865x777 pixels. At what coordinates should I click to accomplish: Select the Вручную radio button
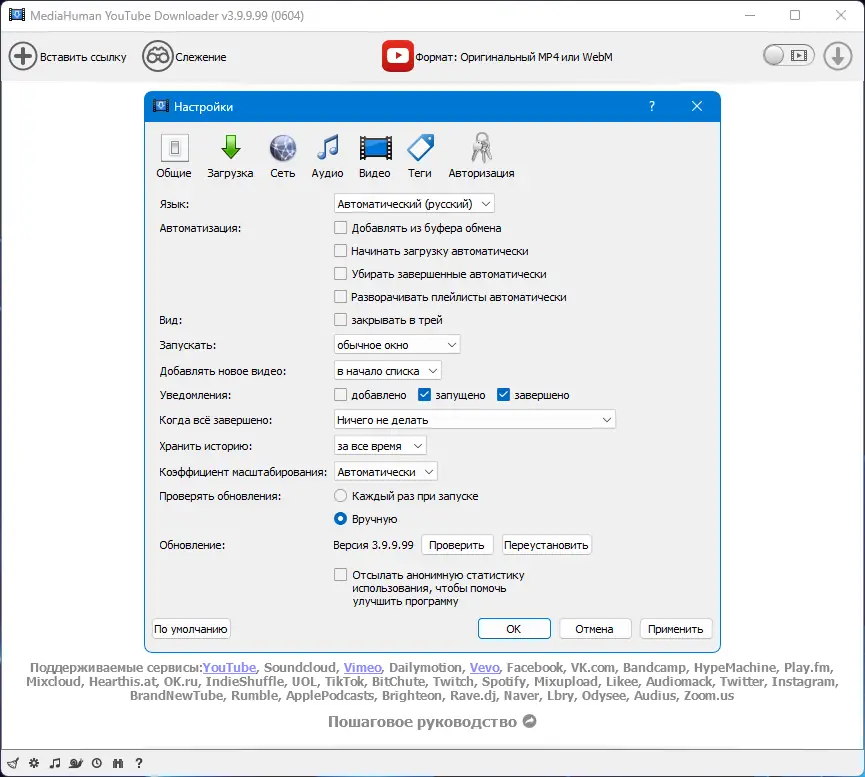[x=340, y=519]
